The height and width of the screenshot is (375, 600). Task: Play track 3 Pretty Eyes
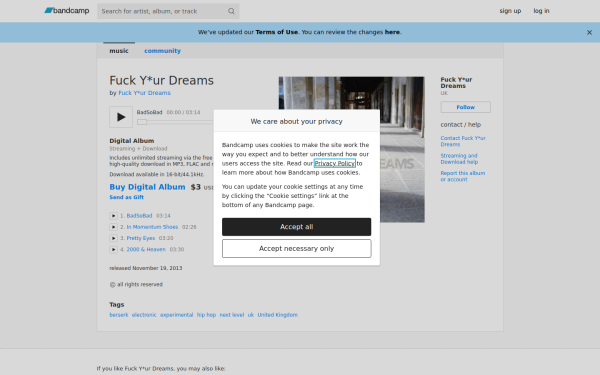(113, 238)
